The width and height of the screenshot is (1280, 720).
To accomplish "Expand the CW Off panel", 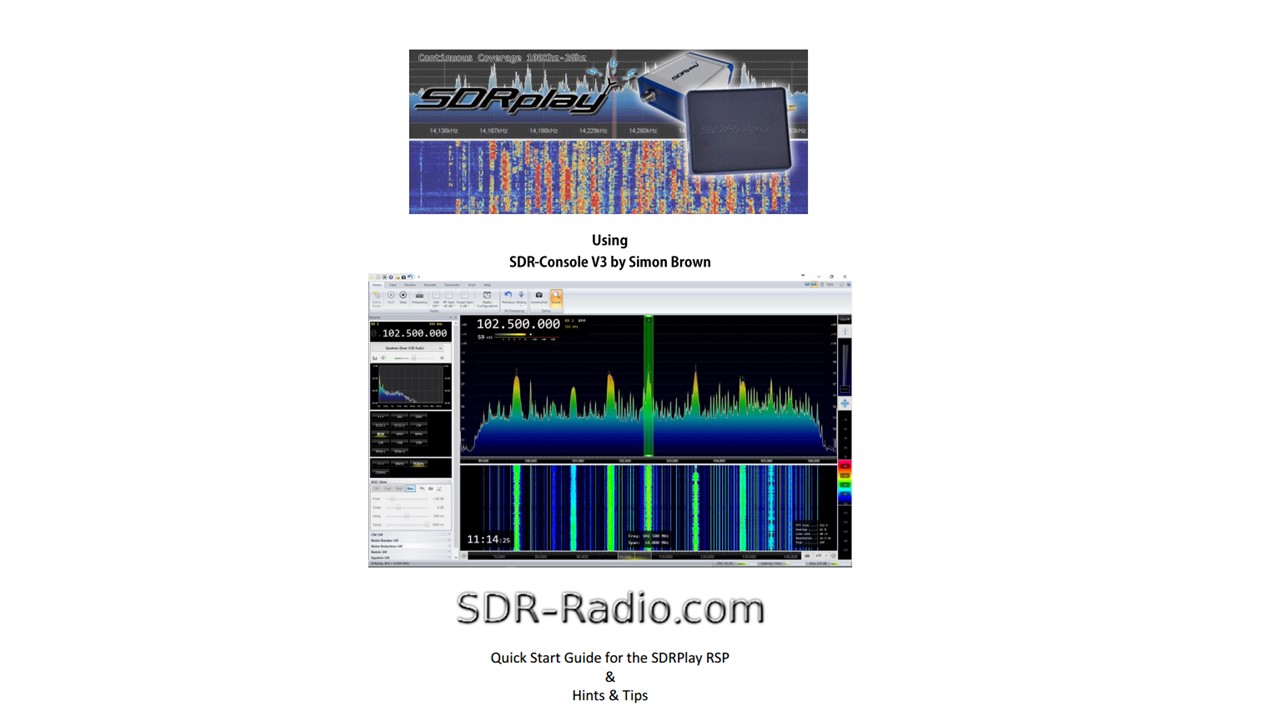I will [410, 534].
